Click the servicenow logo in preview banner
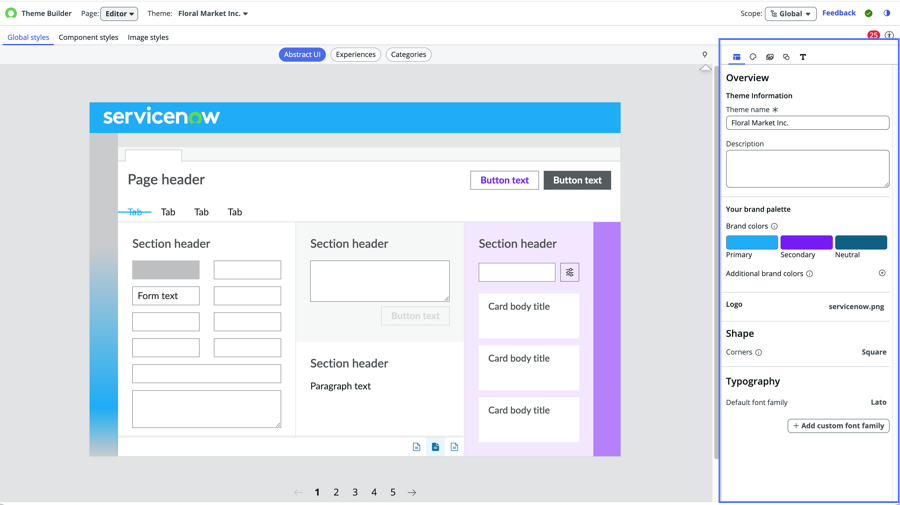The width and height of the screenshot is (900, 505). pos(161,116)
